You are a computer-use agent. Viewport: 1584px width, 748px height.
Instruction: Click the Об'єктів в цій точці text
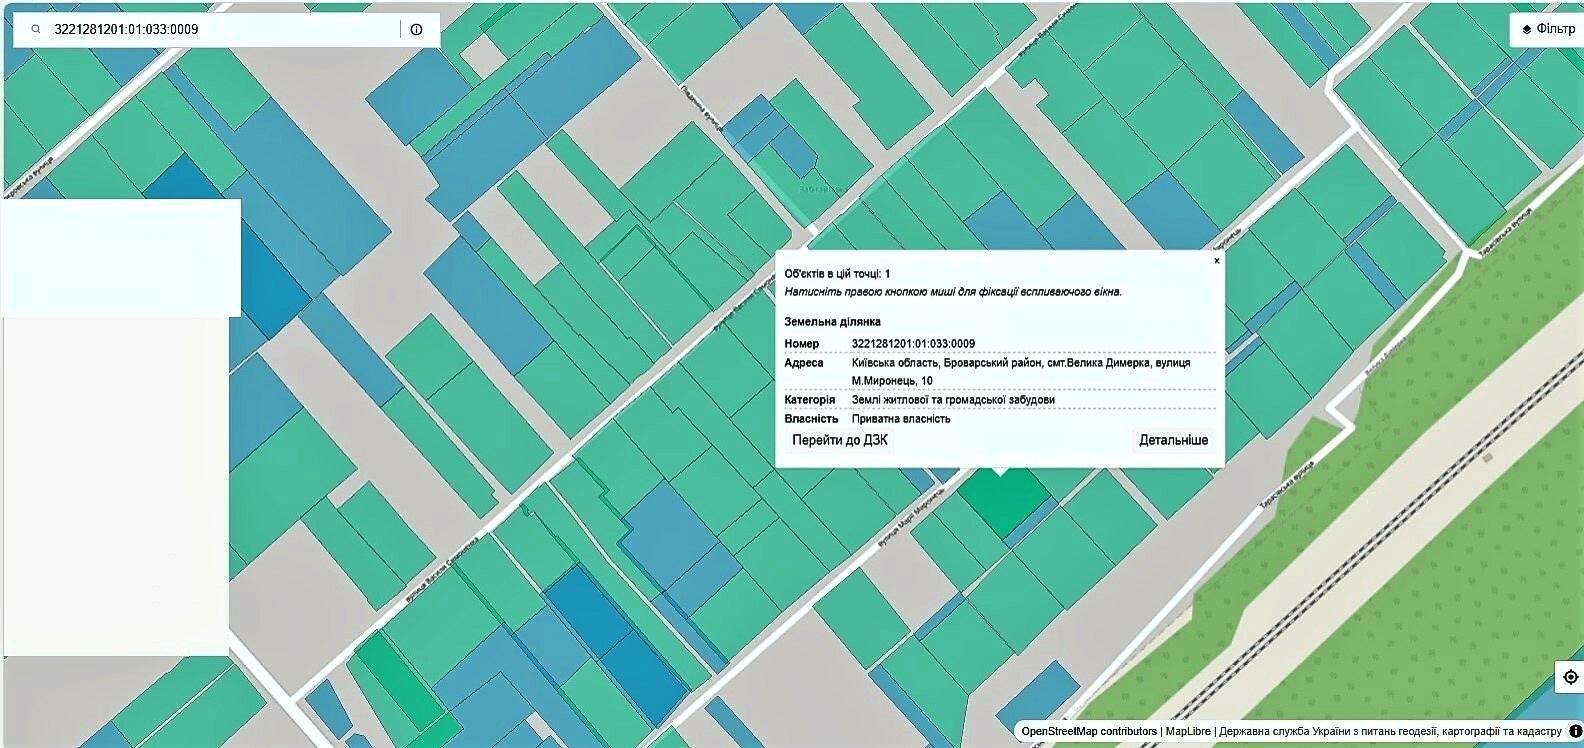tap(837, 274)
